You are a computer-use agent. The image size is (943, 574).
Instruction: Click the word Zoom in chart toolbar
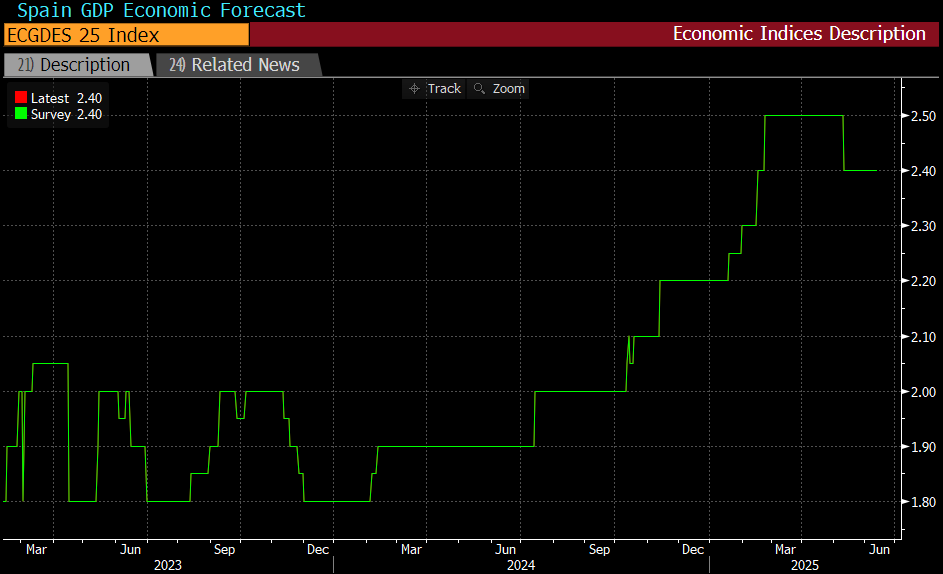click(x=508, y=89)
